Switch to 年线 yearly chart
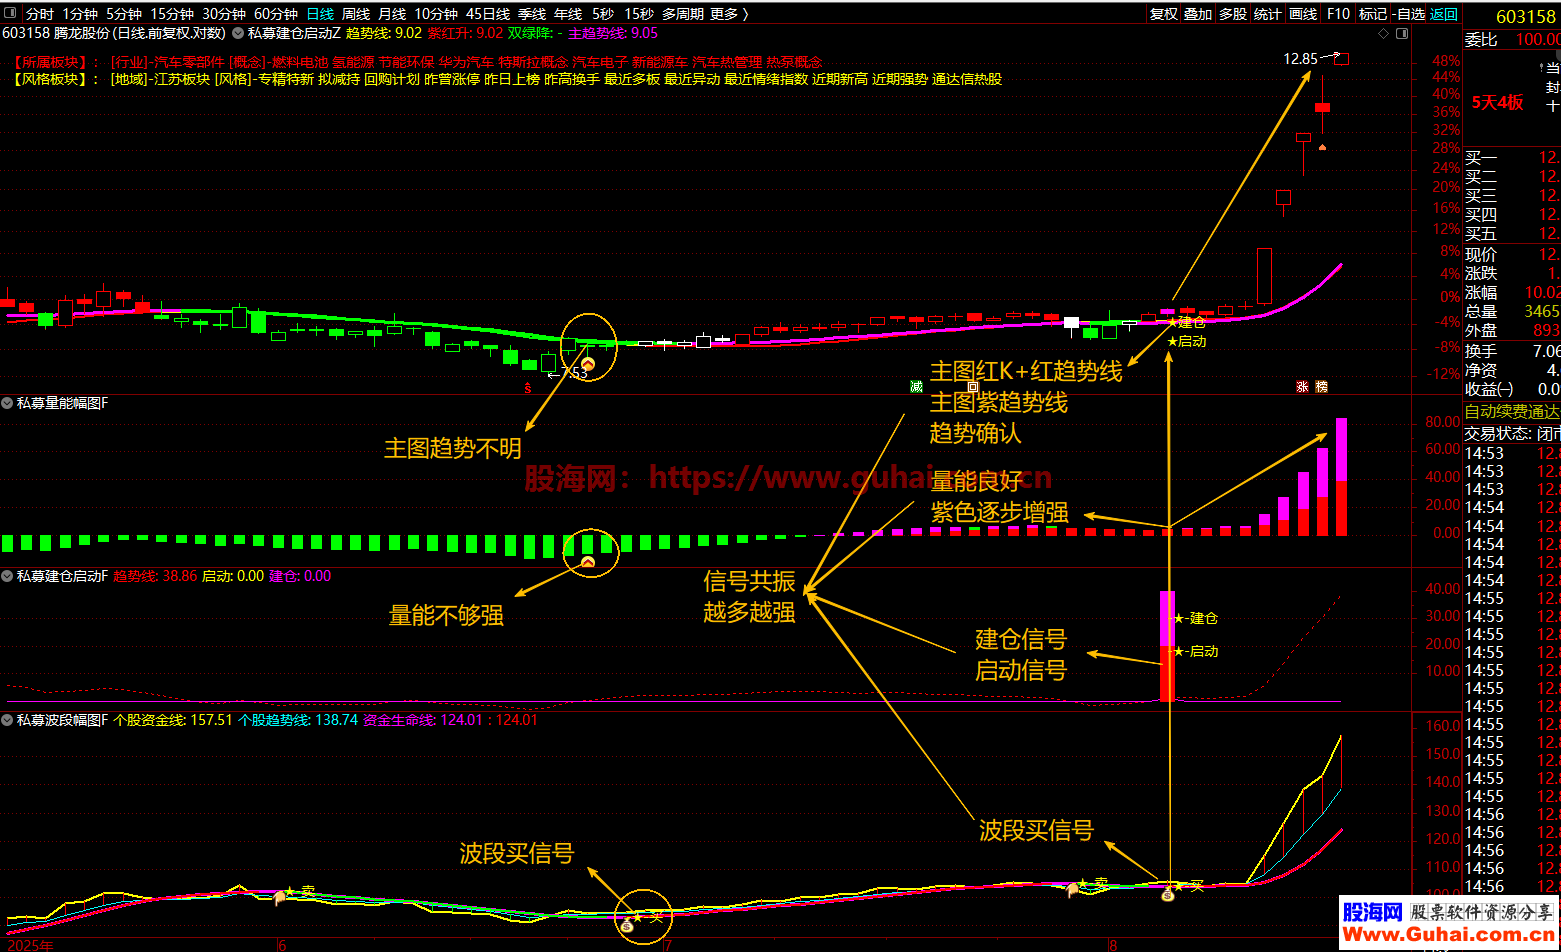1561x952 pixels. (568, 14)
